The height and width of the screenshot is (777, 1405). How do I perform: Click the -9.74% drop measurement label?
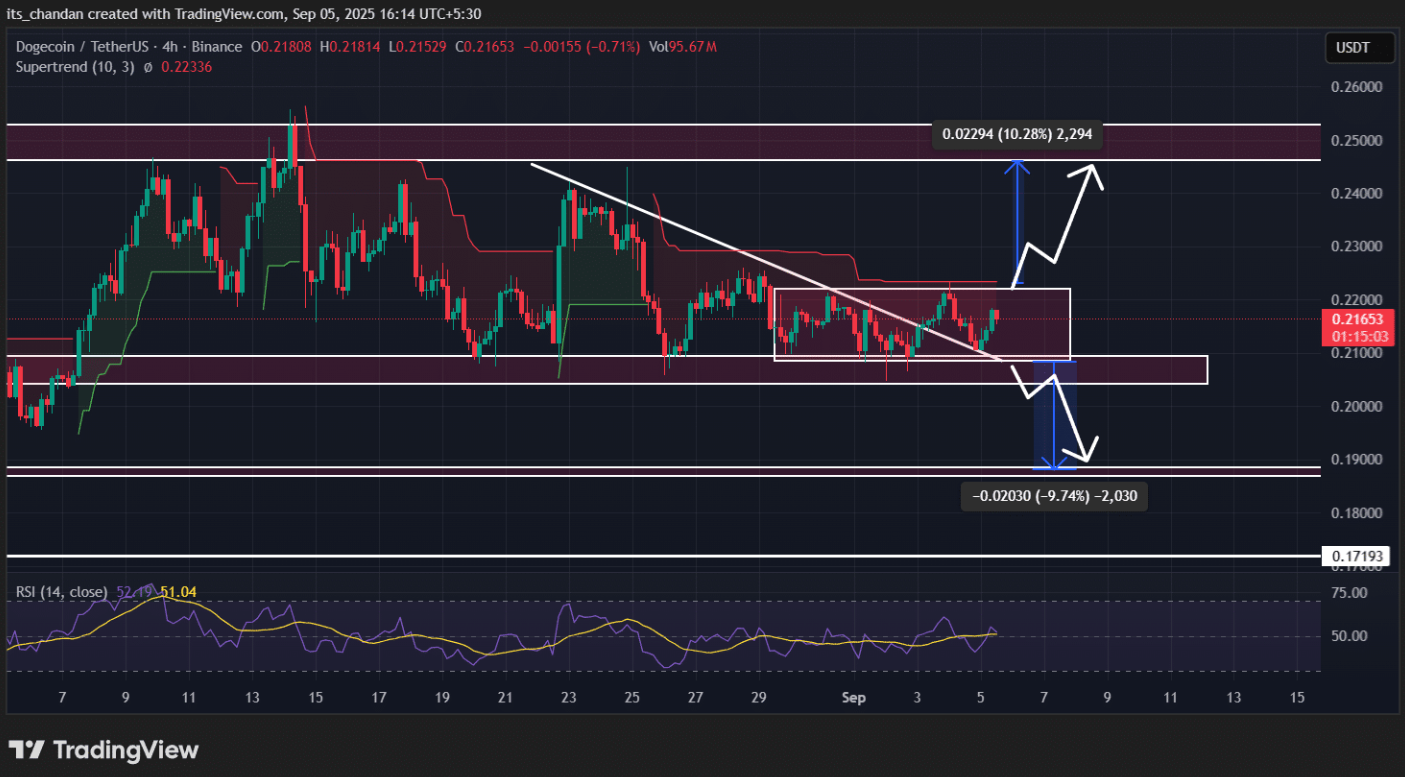point(1054,495)
